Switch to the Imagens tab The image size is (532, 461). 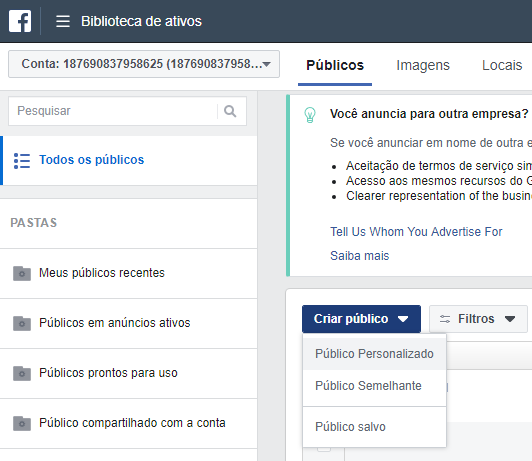coord(423,65)
